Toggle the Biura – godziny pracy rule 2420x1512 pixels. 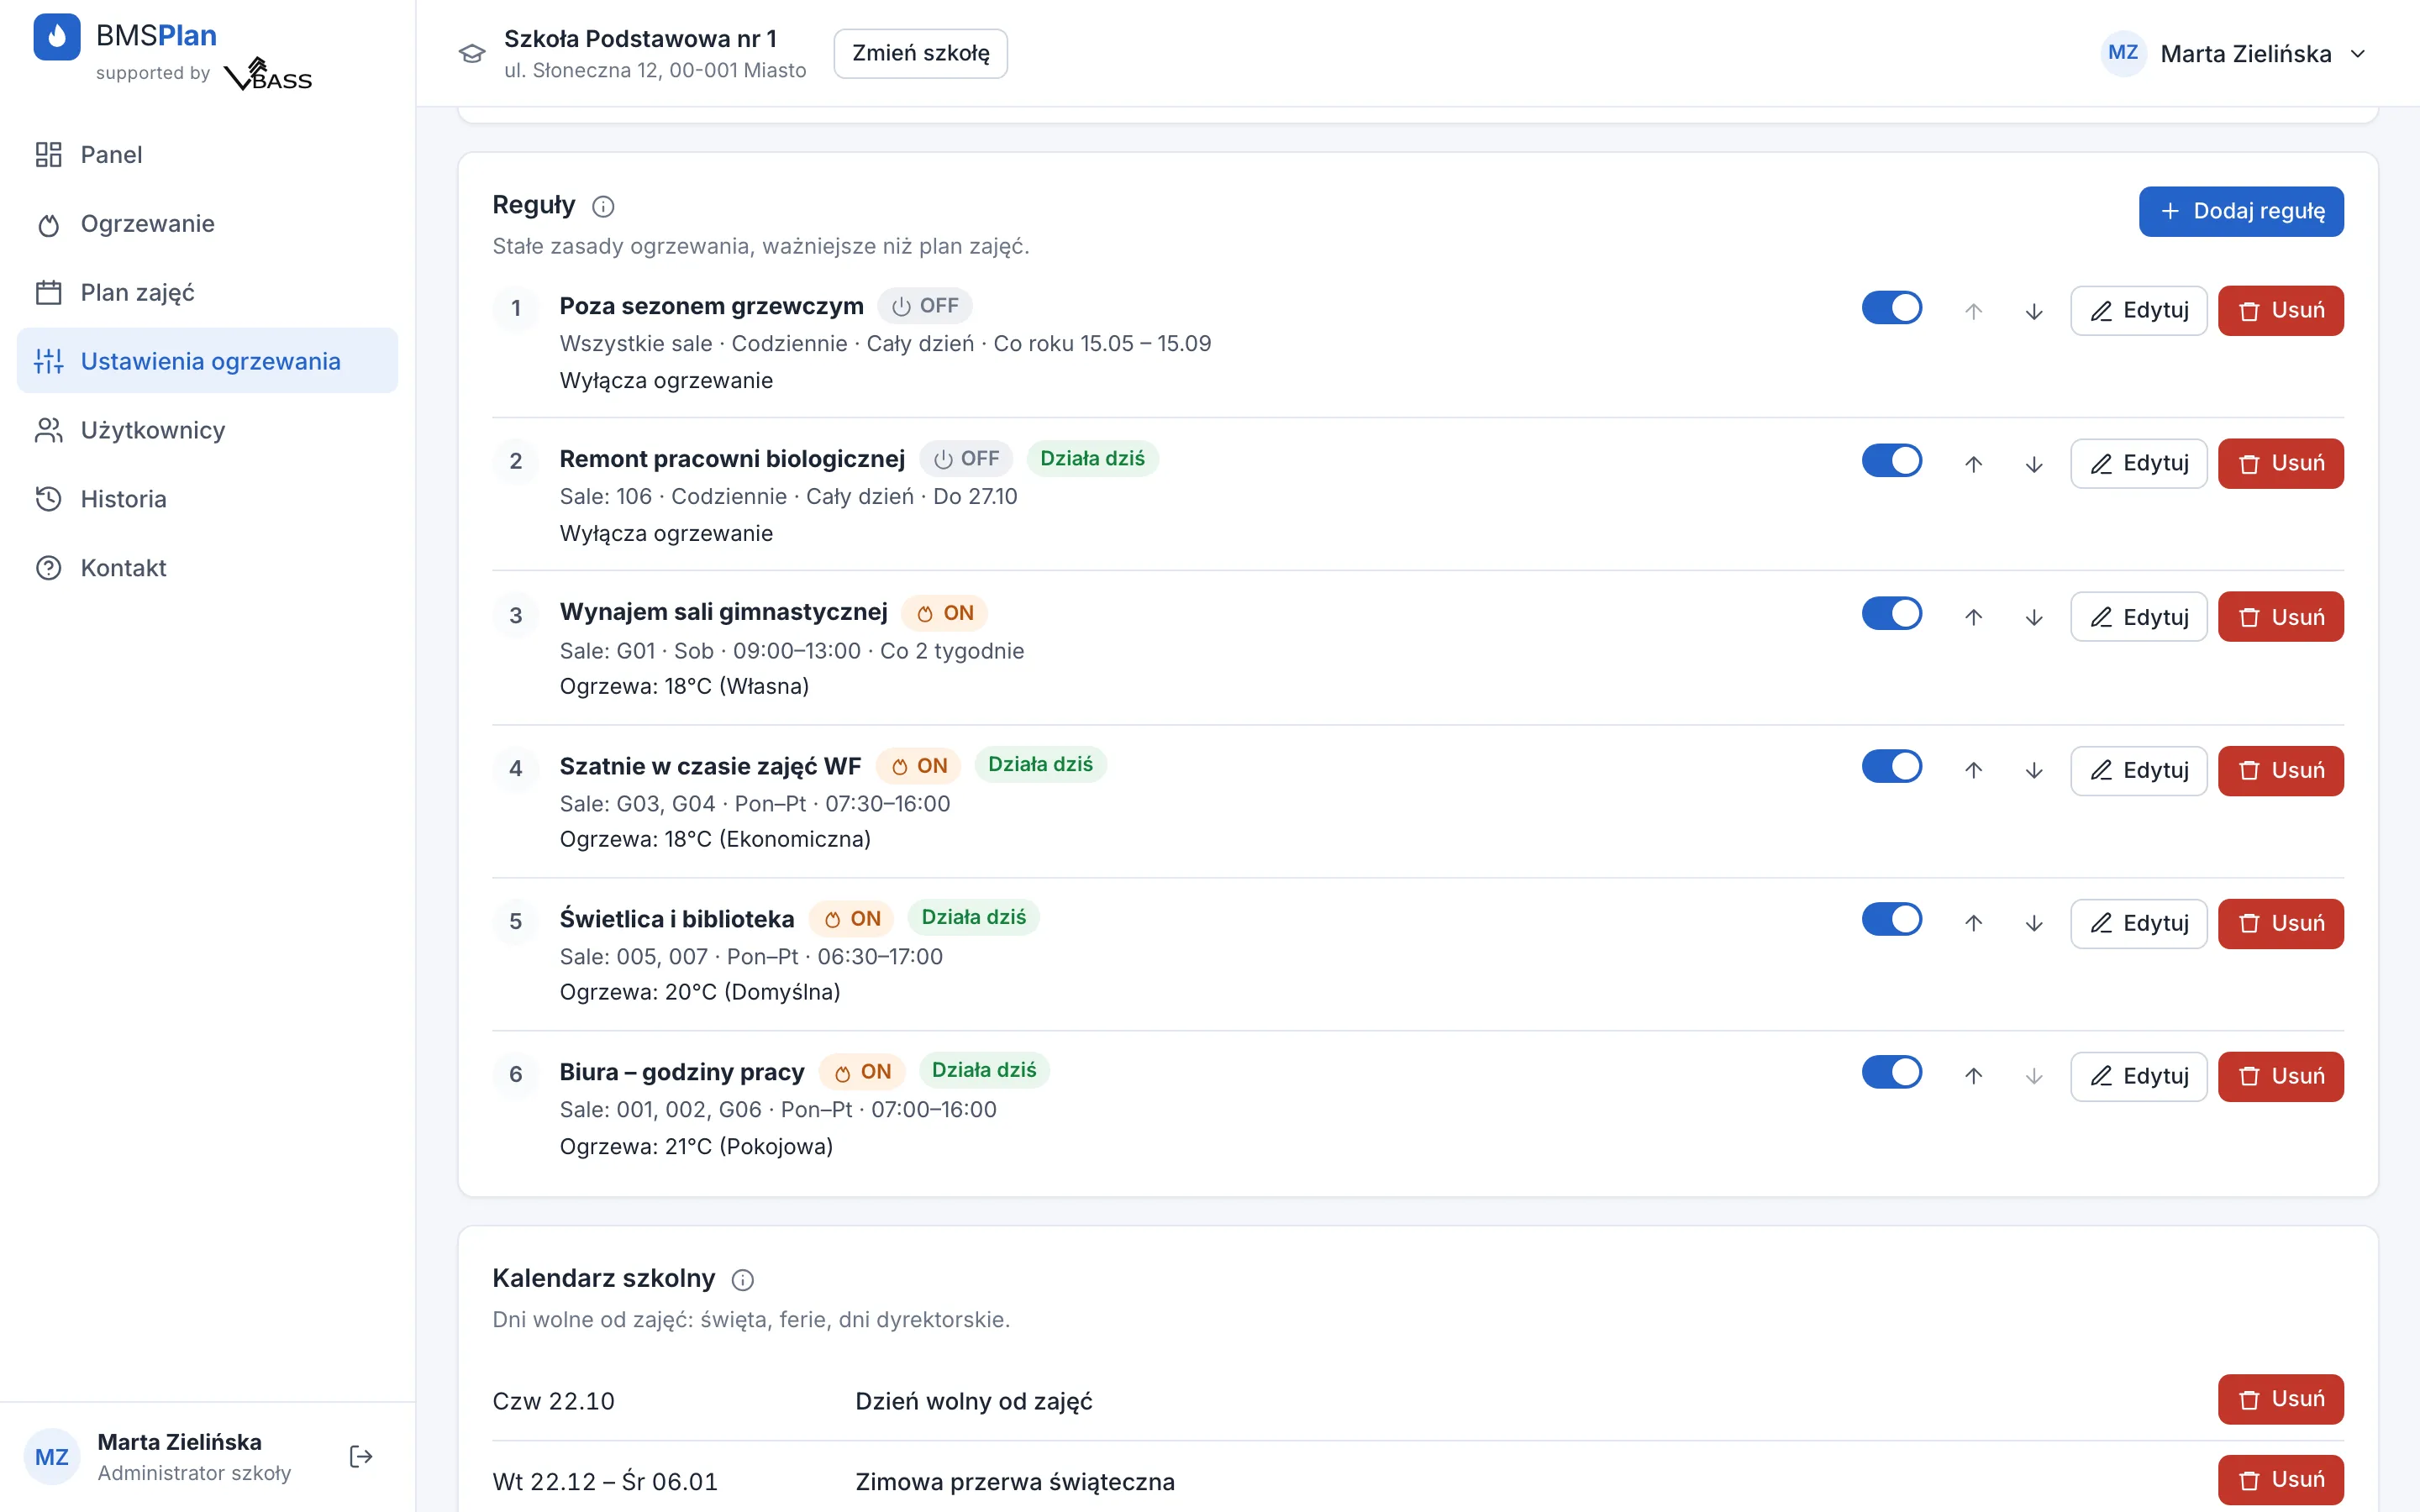tap(1892, 1072)
